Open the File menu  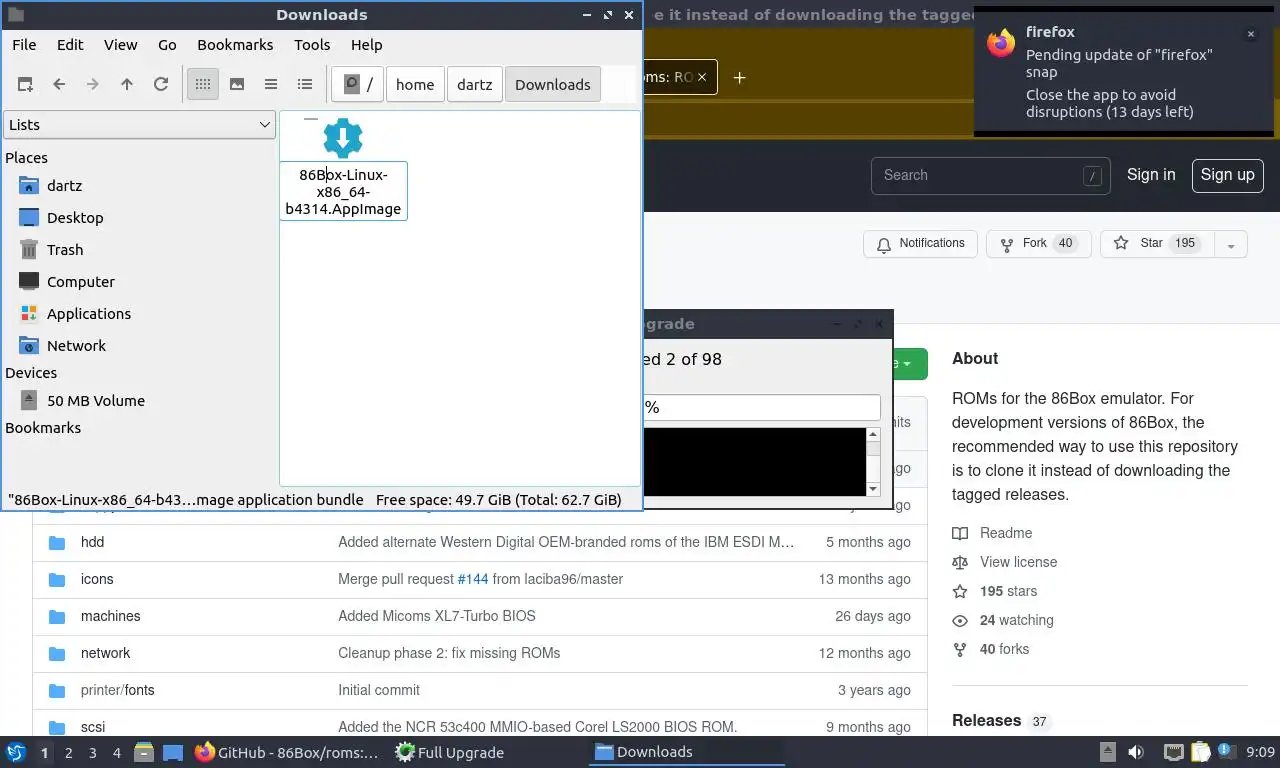(24, 44)
